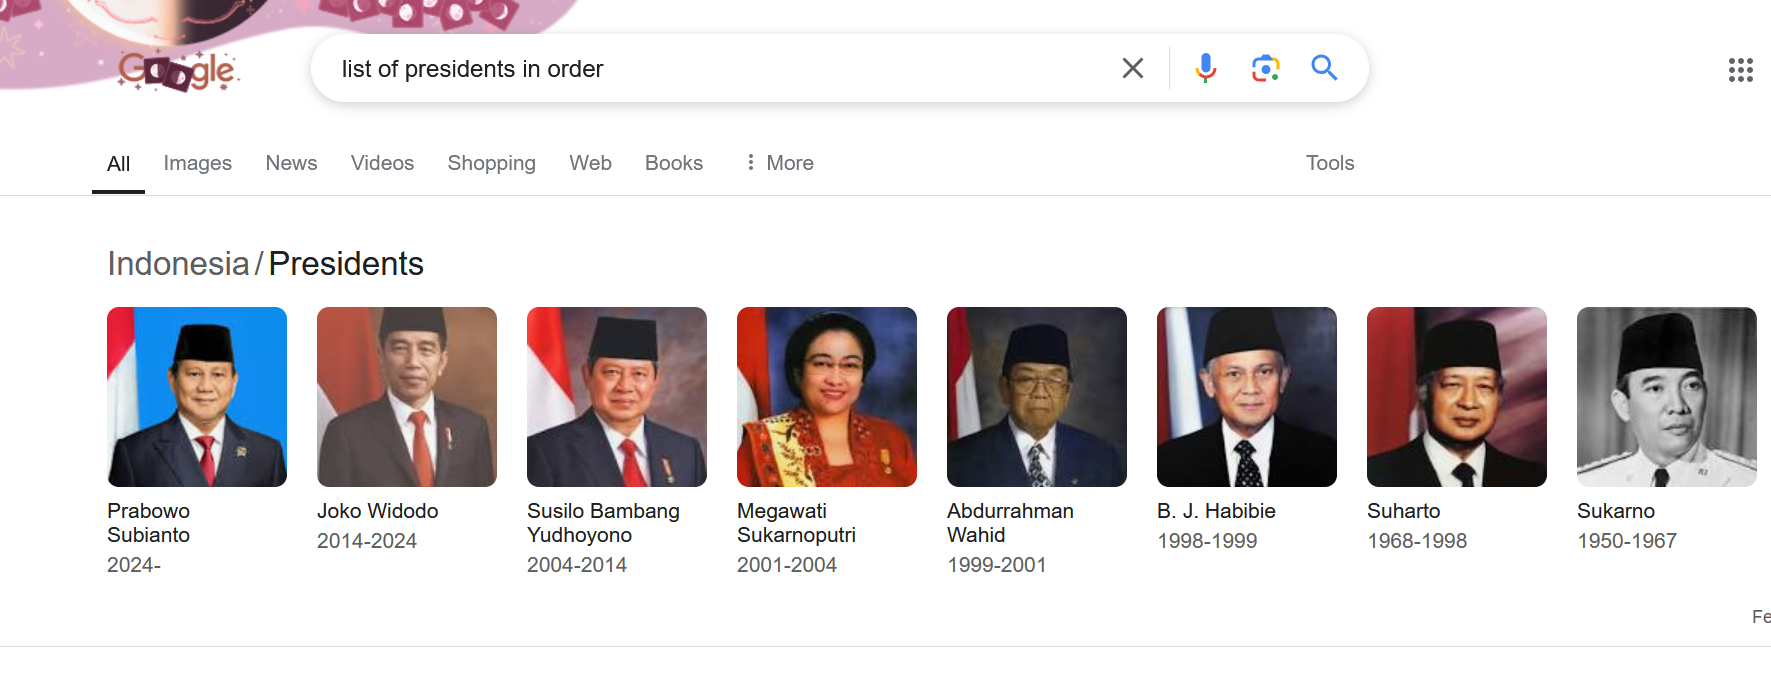Start voice search with microphone icon
The height and width of the screenshot is (696, 1771).
click(1205, 68)
